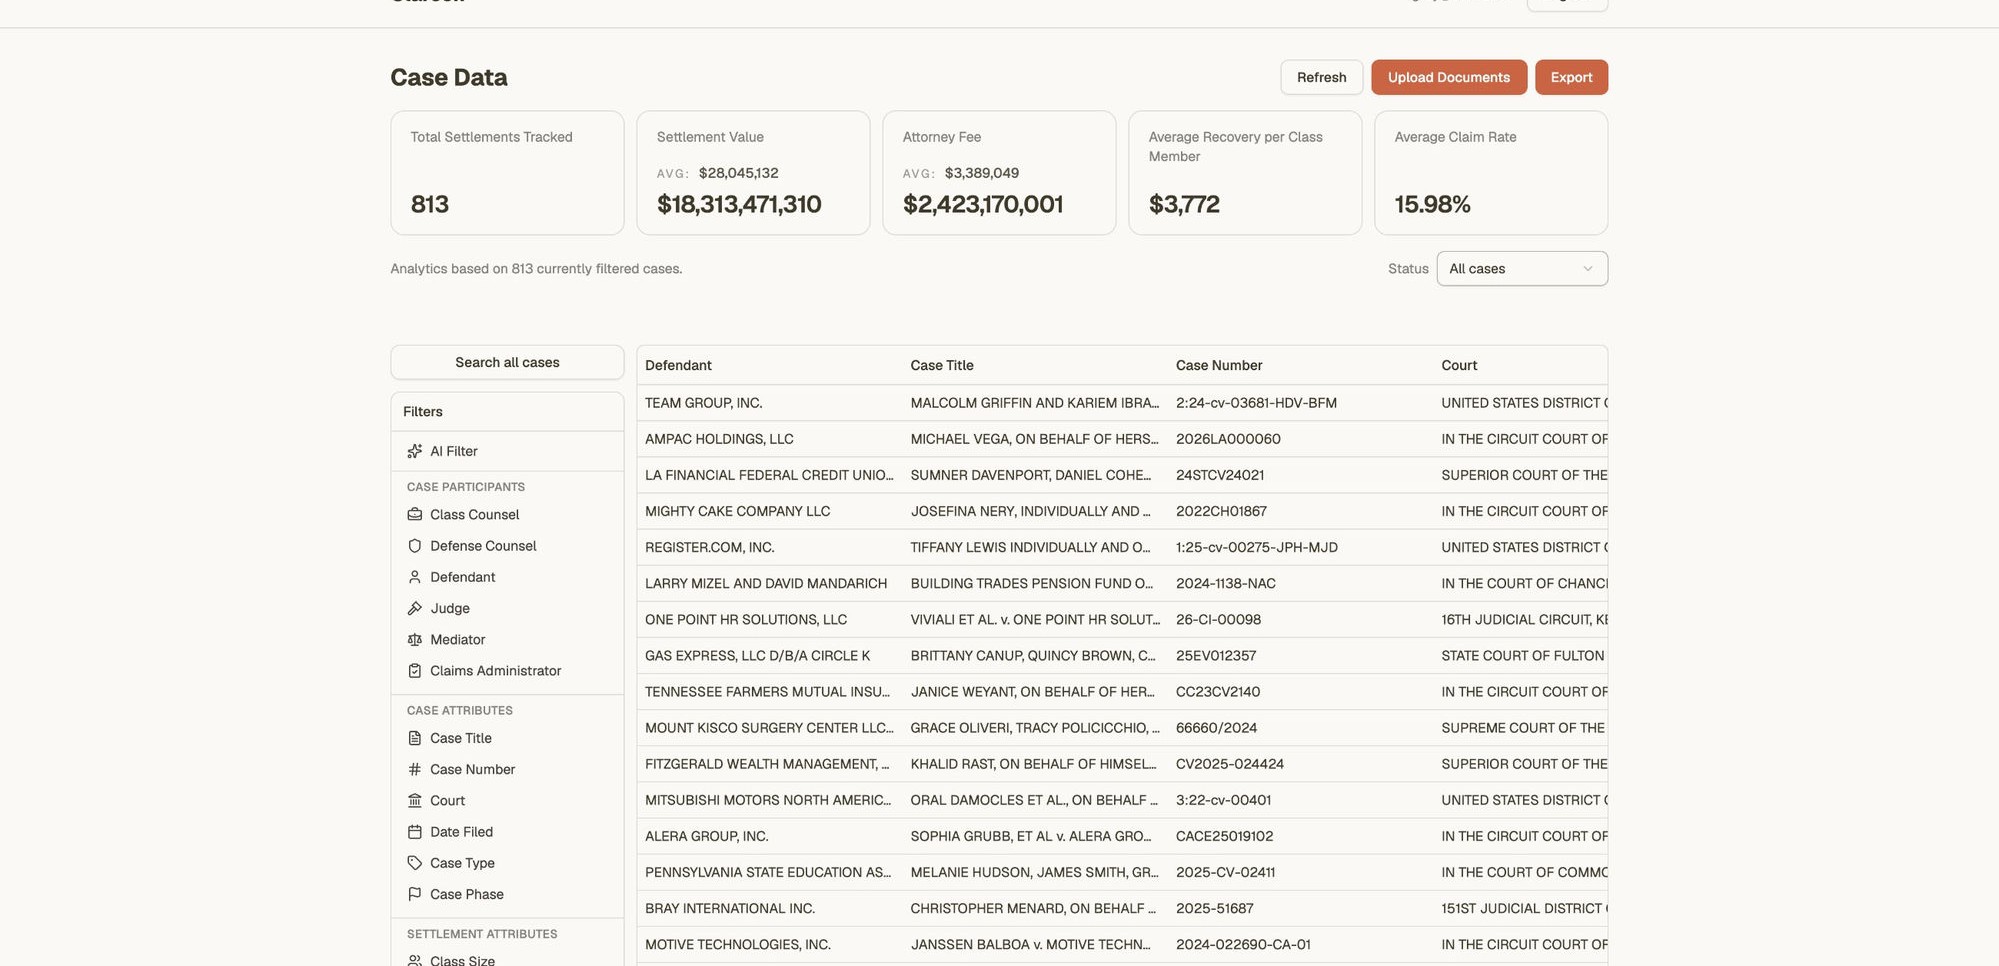
Task: Sort by the Court column header
Action: coord(1459,366)
